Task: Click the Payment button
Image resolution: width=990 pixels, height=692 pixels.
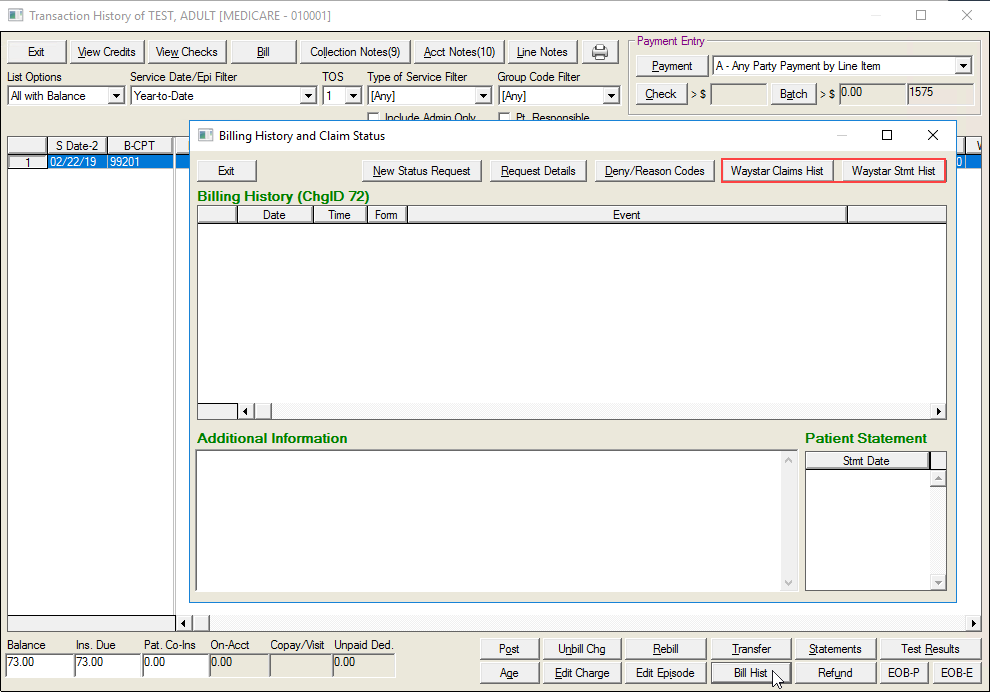Action: point(672,66)
